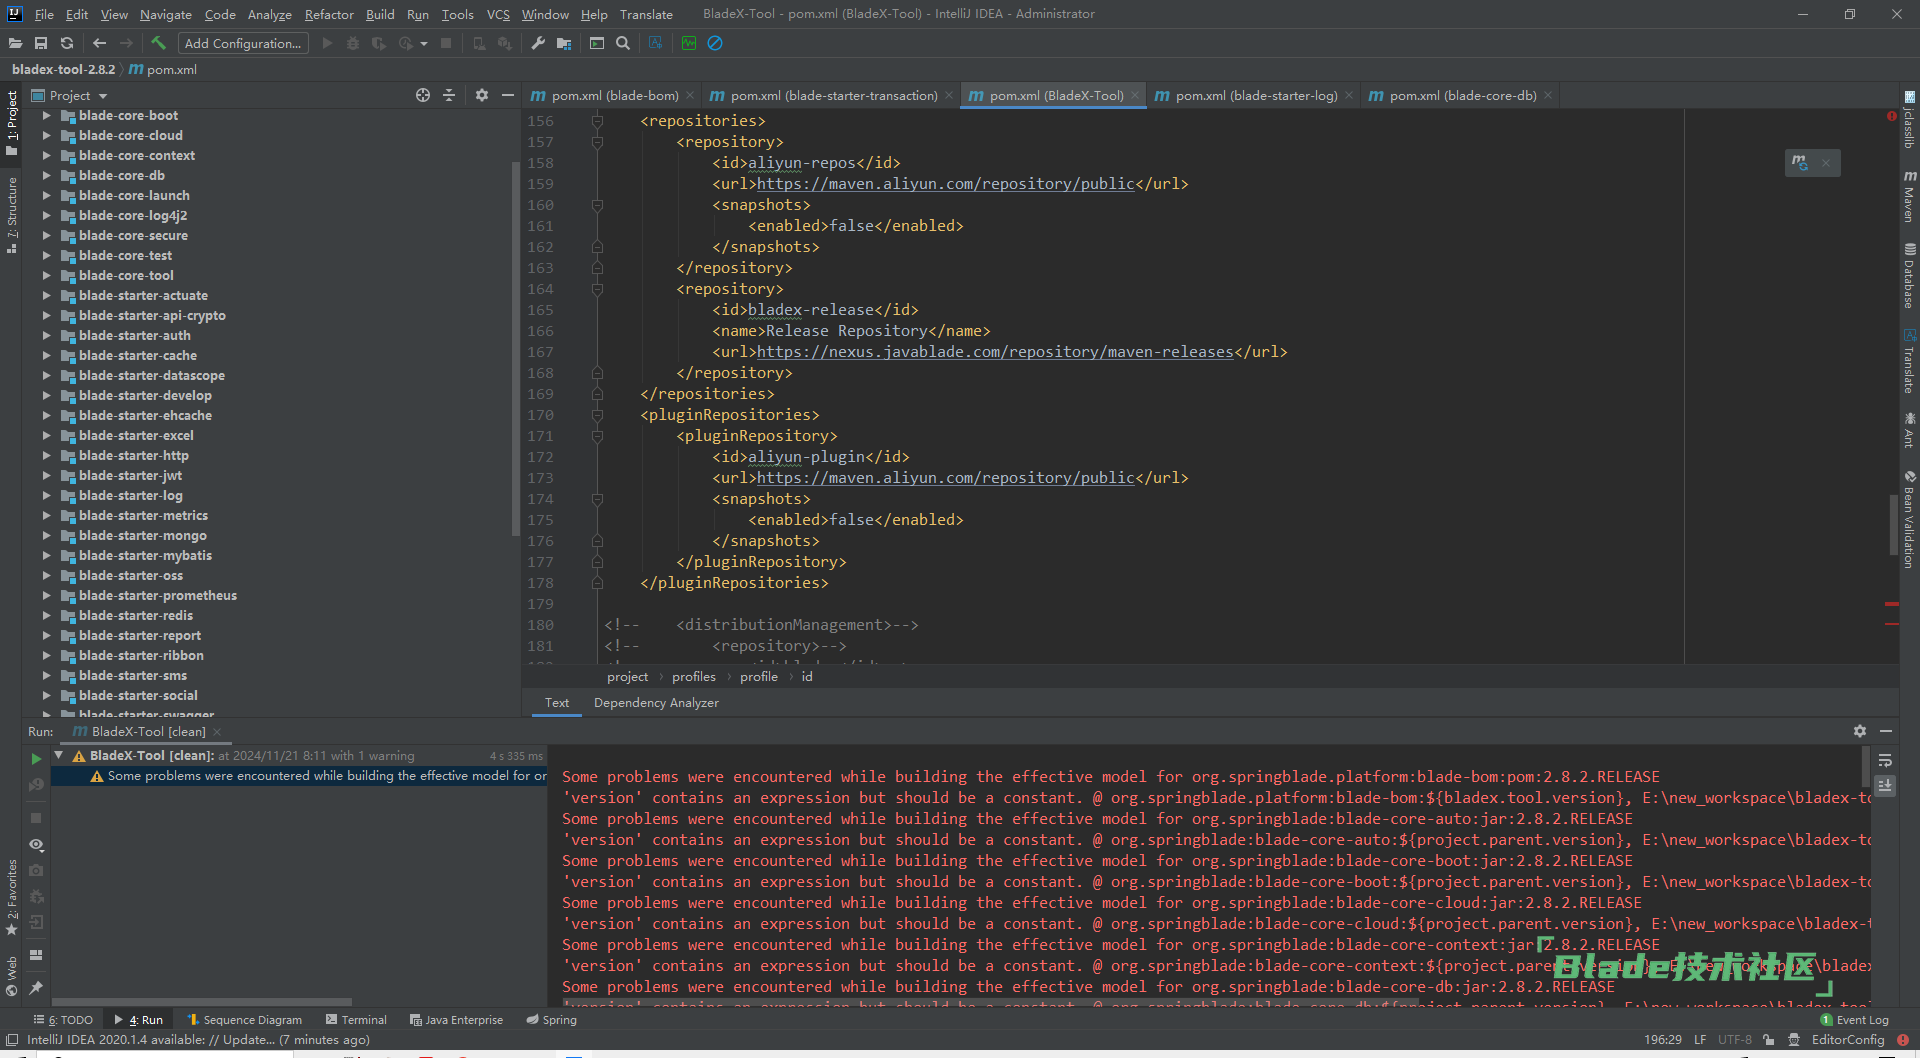Click the Synchronize refresh toolbar icon
The image size is (1920, 1058).
(67, 43)
